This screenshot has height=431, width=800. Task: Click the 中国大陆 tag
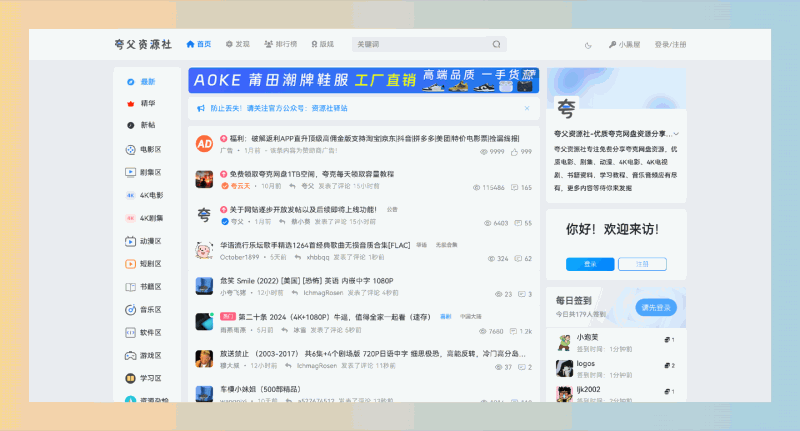coord(470,317)
